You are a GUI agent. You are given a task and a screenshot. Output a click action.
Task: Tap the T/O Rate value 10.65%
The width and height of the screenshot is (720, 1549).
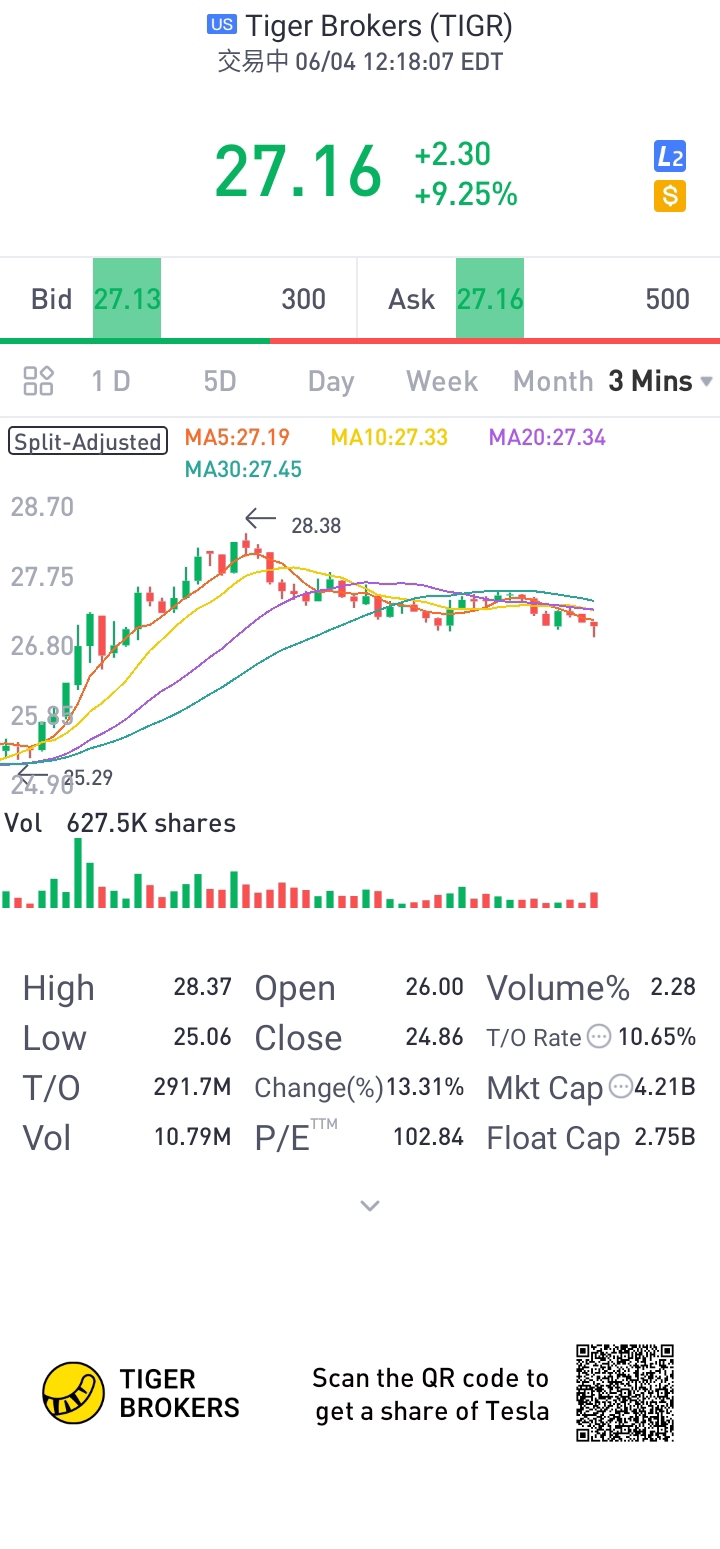coord(657,1037)
